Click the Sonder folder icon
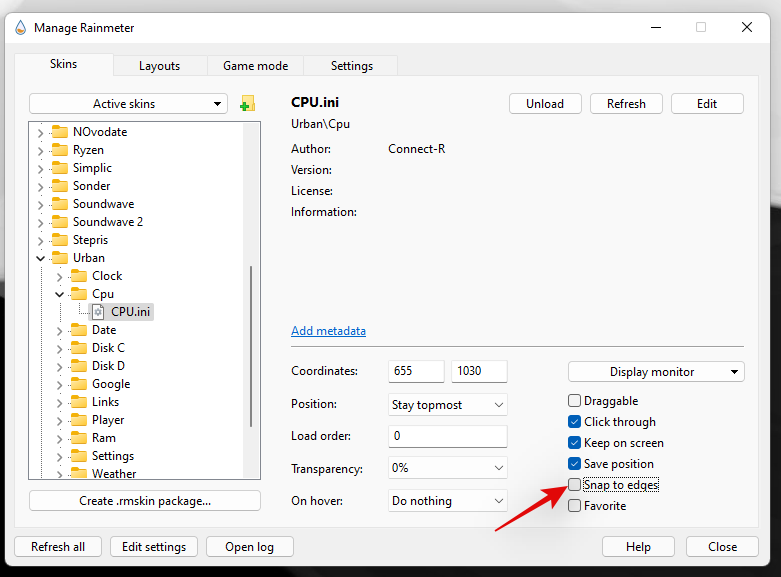Image resolution: width=781 pixels, height=577 pixels. pyautogui.click(x=60, y=185)
